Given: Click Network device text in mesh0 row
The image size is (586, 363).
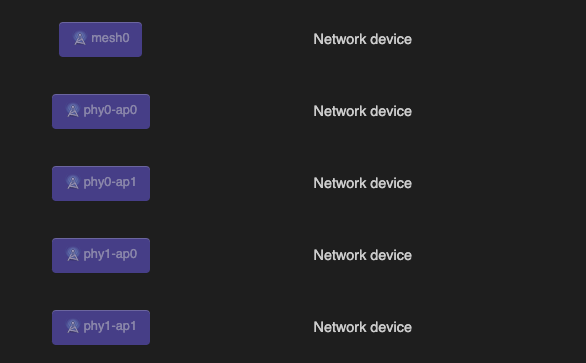Looking at the screenshot, I should point(363,39).
